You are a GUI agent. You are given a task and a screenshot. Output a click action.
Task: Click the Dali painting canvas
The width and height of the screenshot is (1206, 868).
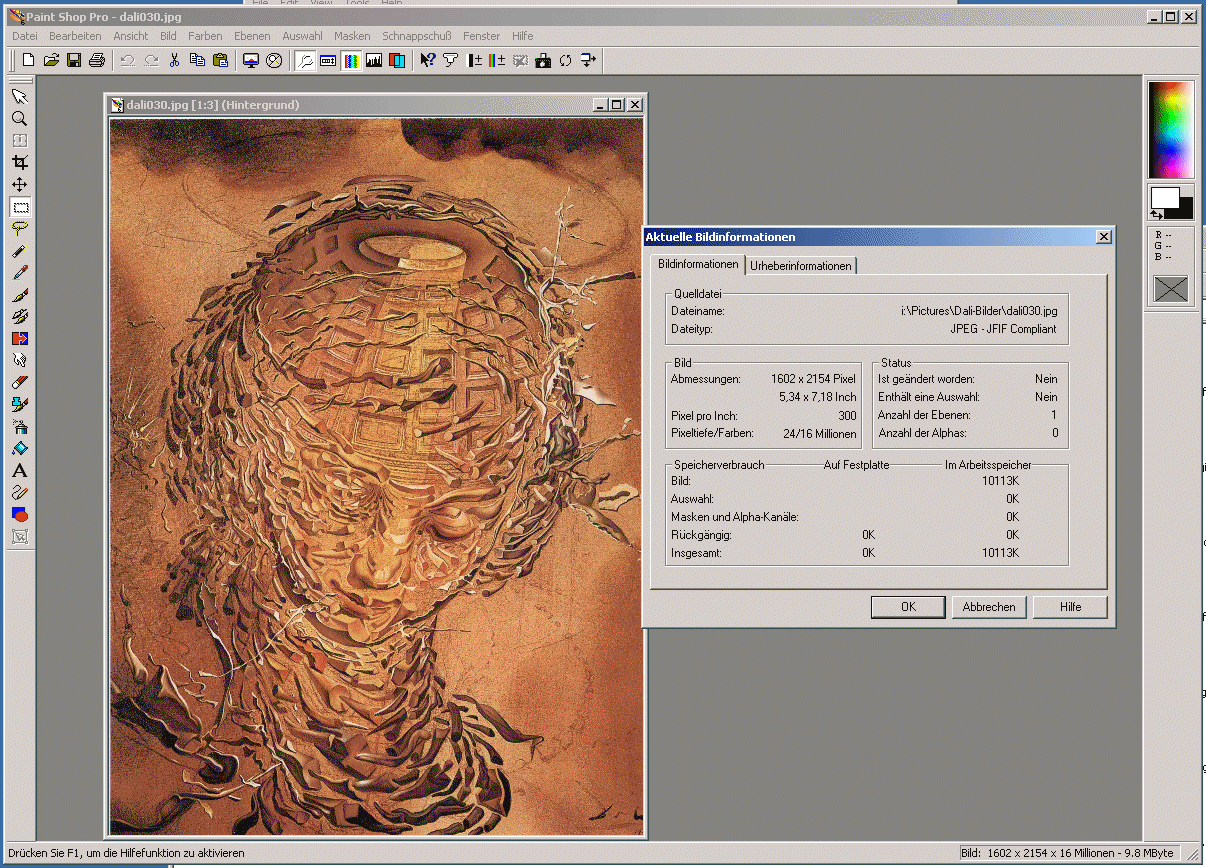[376, 476]
